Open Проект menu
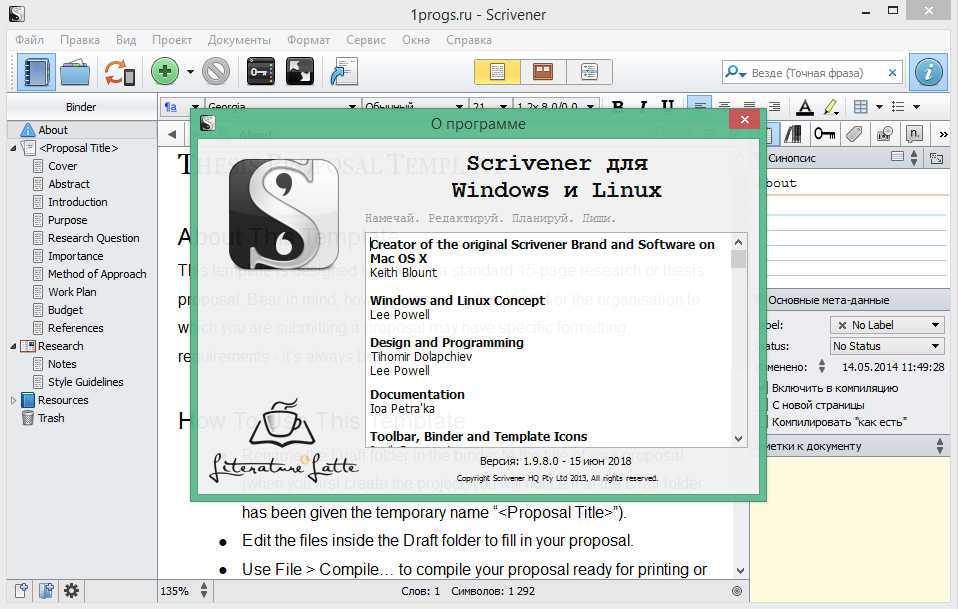958x609 pixels. (172, 40)
